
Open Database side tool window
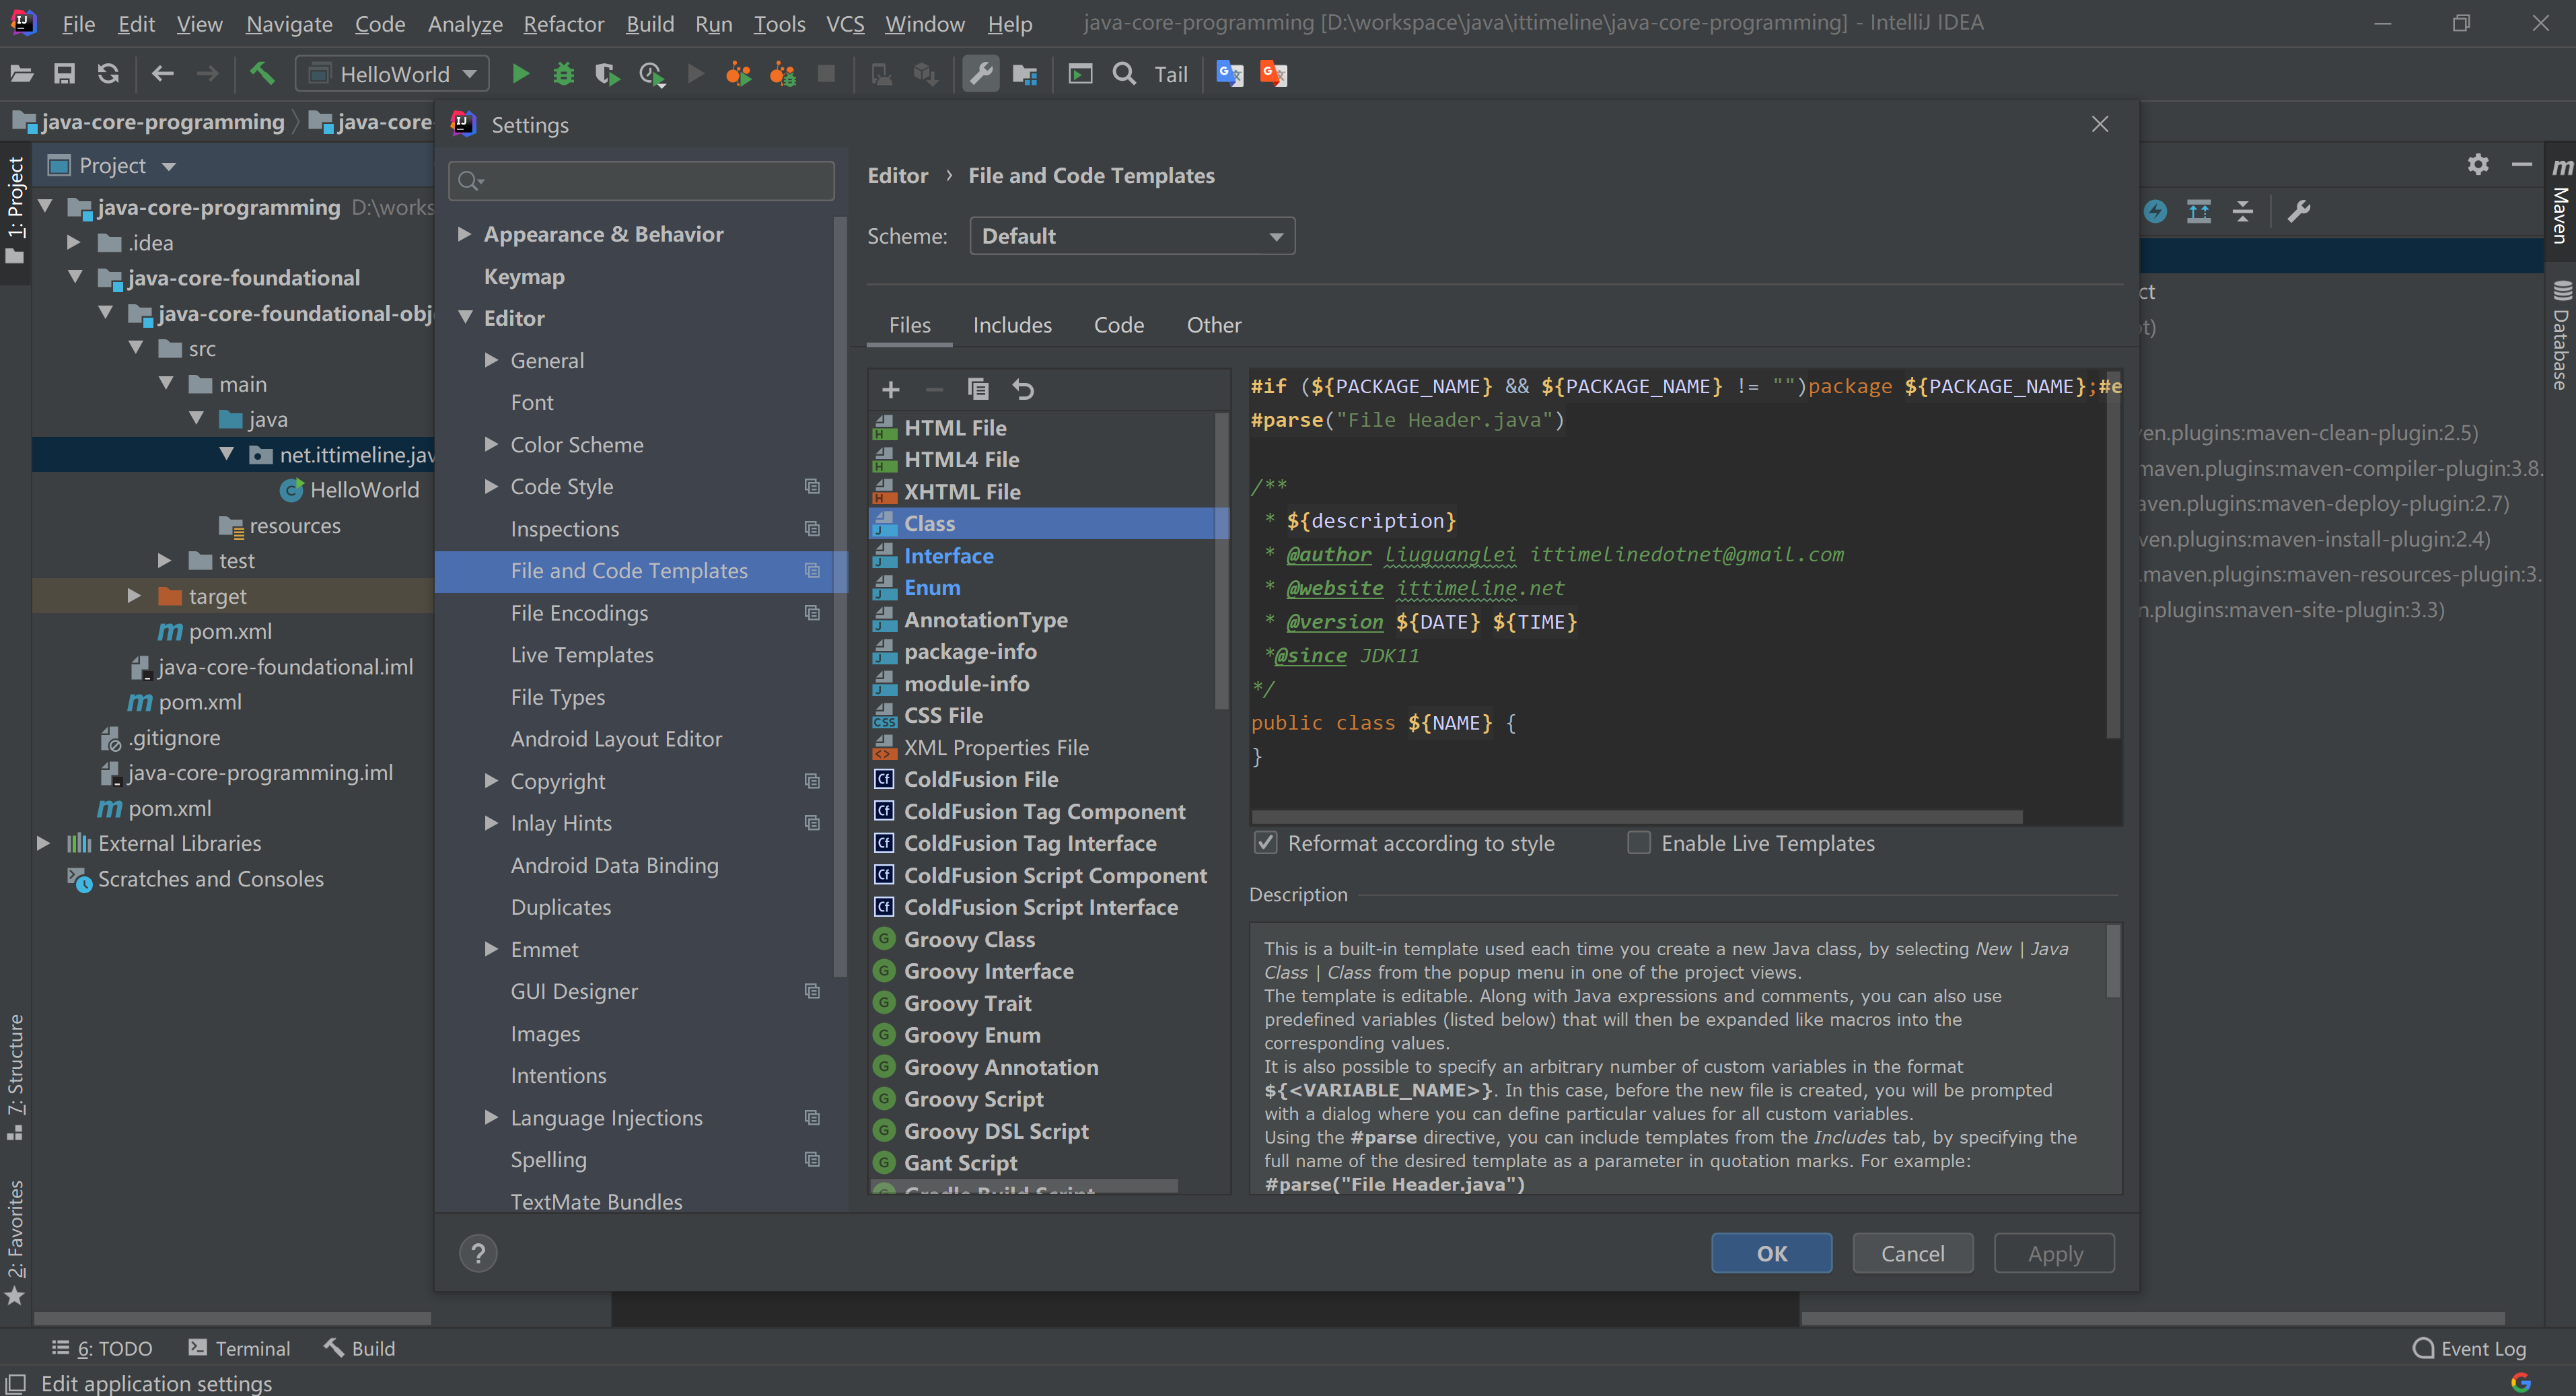point(2560,336)
